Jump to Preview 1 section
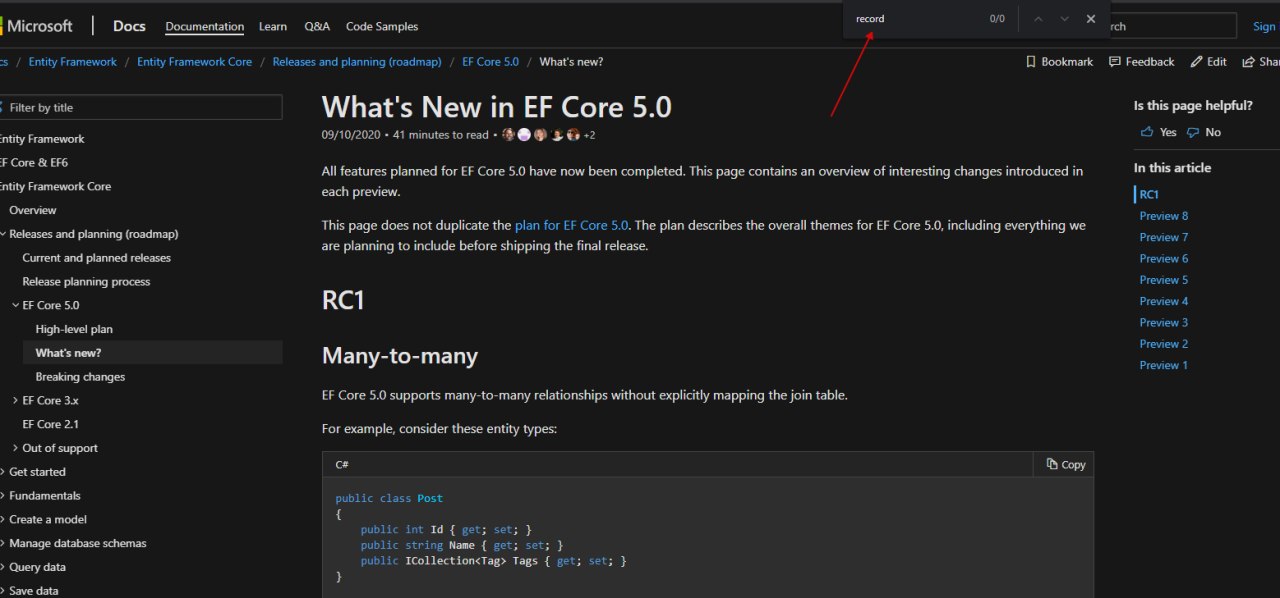The height and width of the screenshot is (598, 1280). [x=1164, y=365]
